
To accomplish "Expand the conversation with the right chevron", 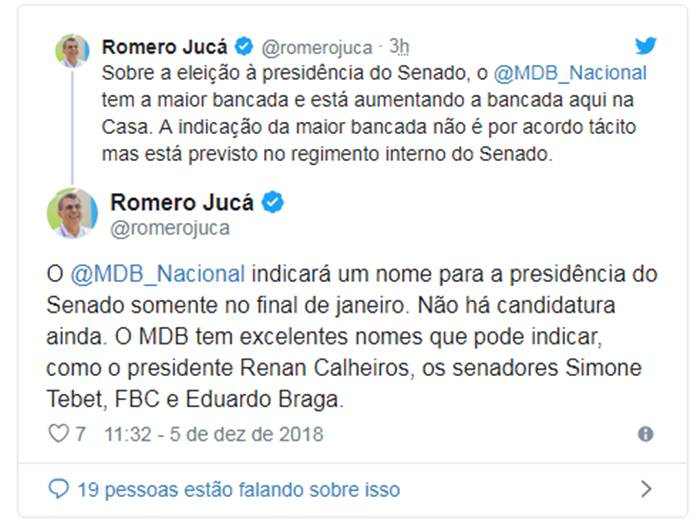I will pos(645,490).
